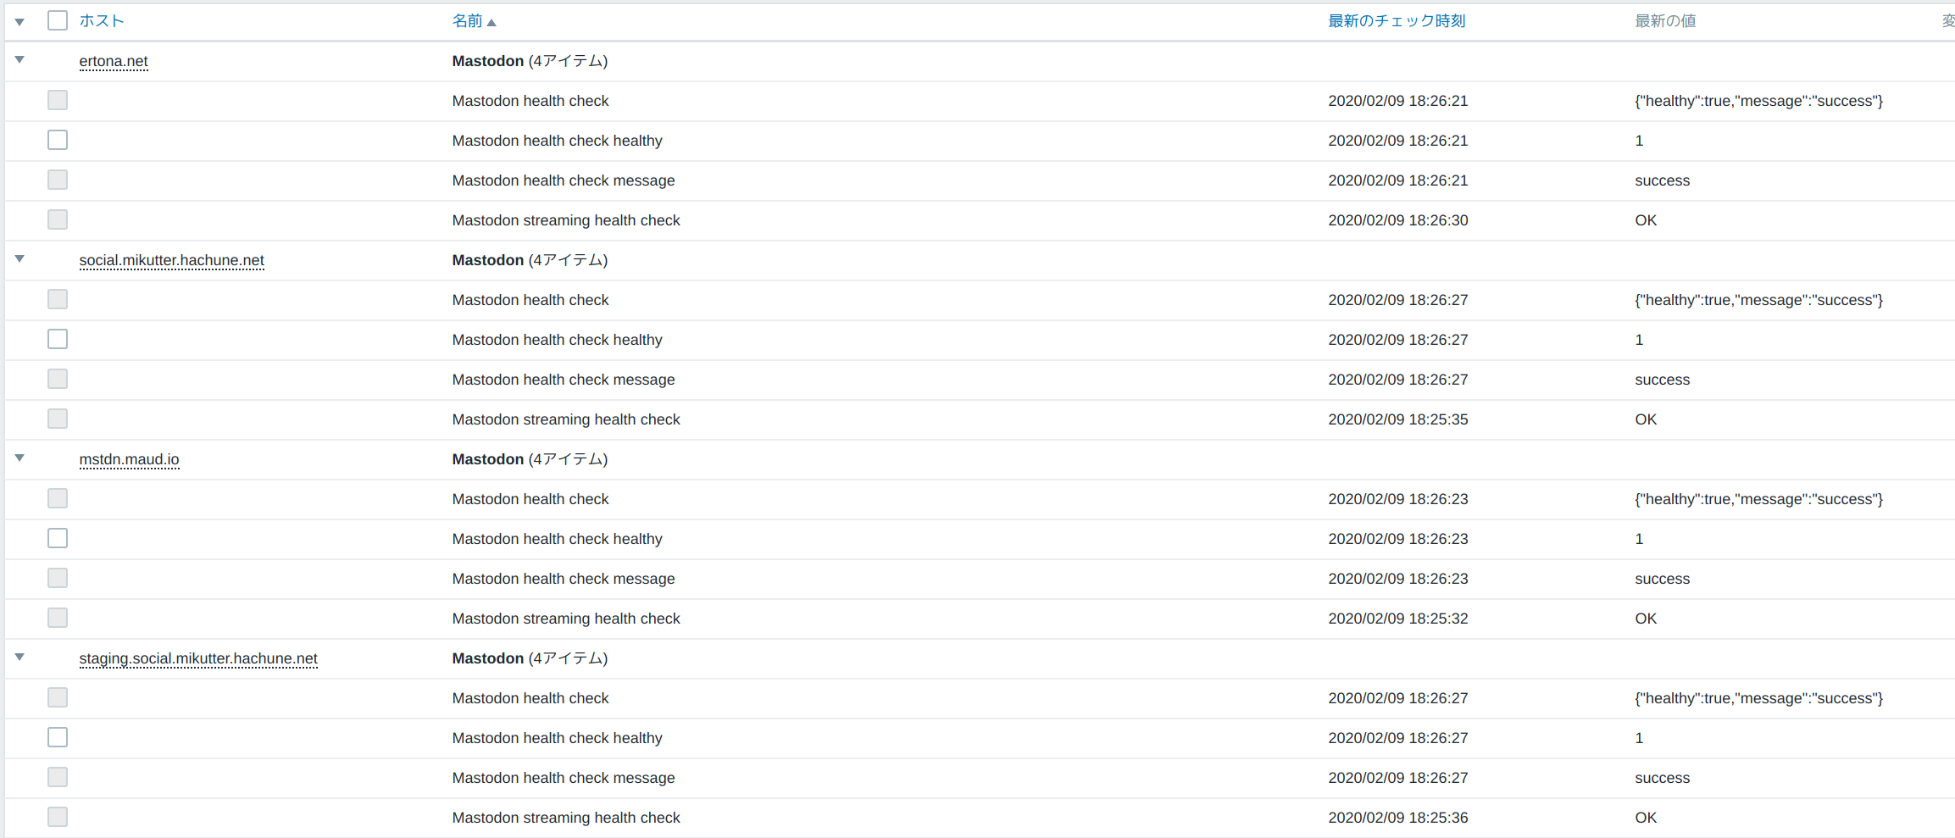The width and height of the screenshot is (1955, 838).
Task: Select ertona.net Mastodon streaming health check checkbox
Action: [58, 219]
